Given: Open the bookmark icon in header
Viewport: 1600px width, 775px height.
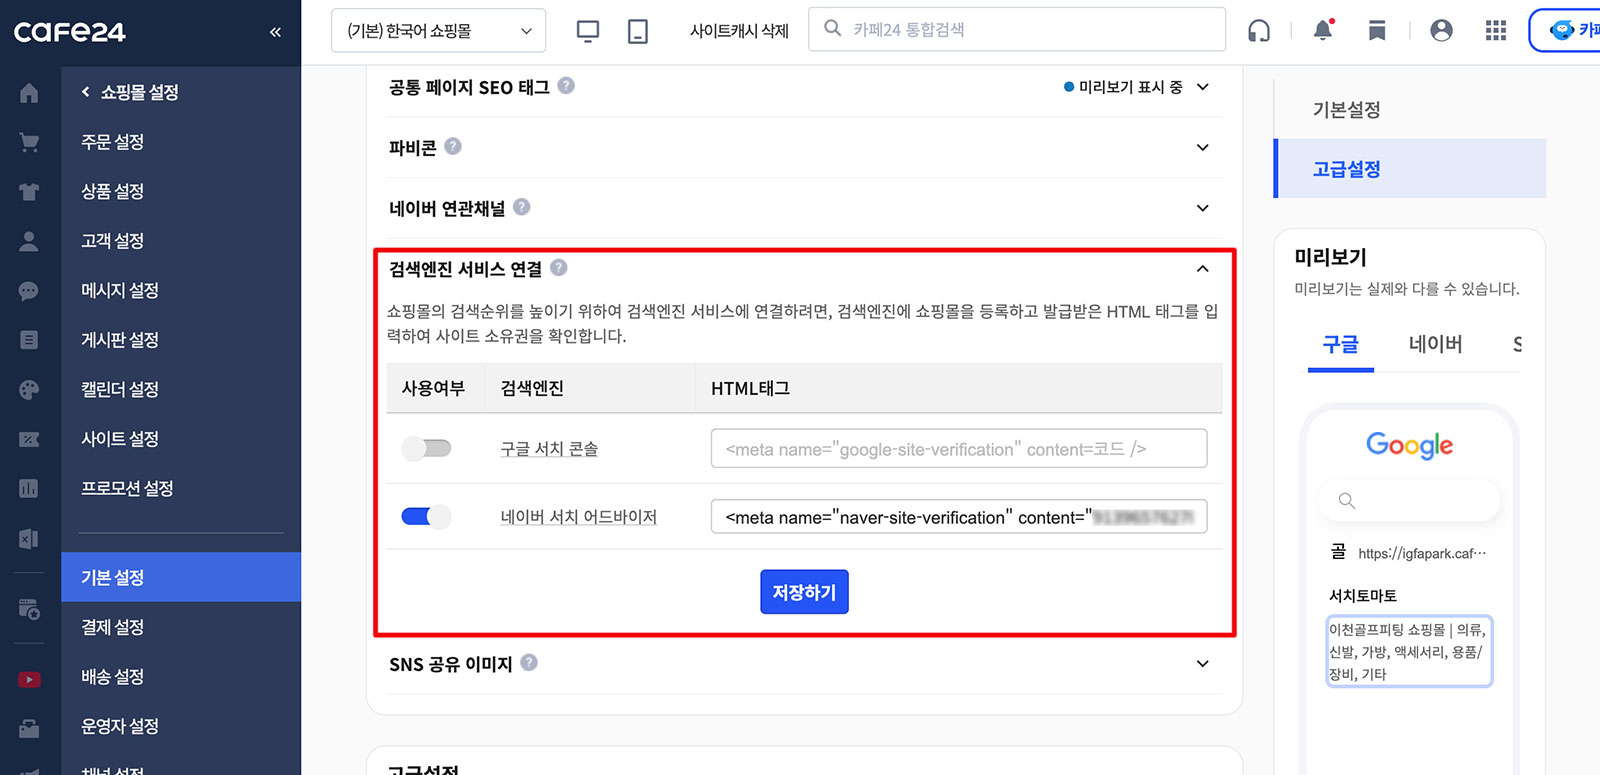Looking at the screenshot, I should pos(1377,31).
